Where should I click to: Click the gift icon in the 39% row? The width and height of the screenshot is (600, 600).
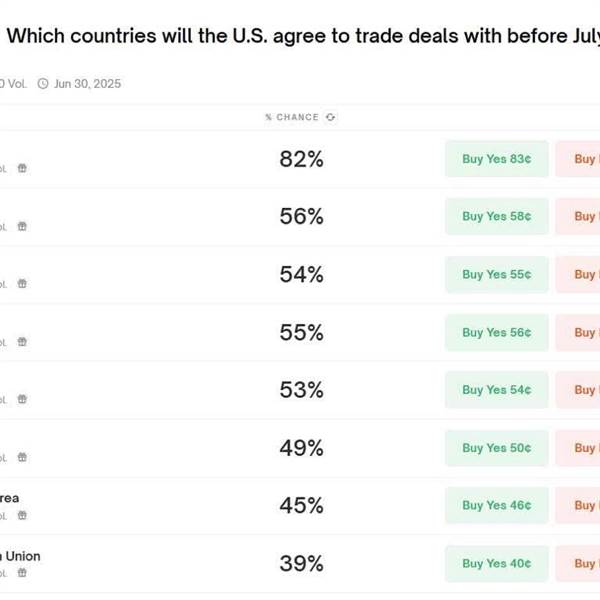22,573
